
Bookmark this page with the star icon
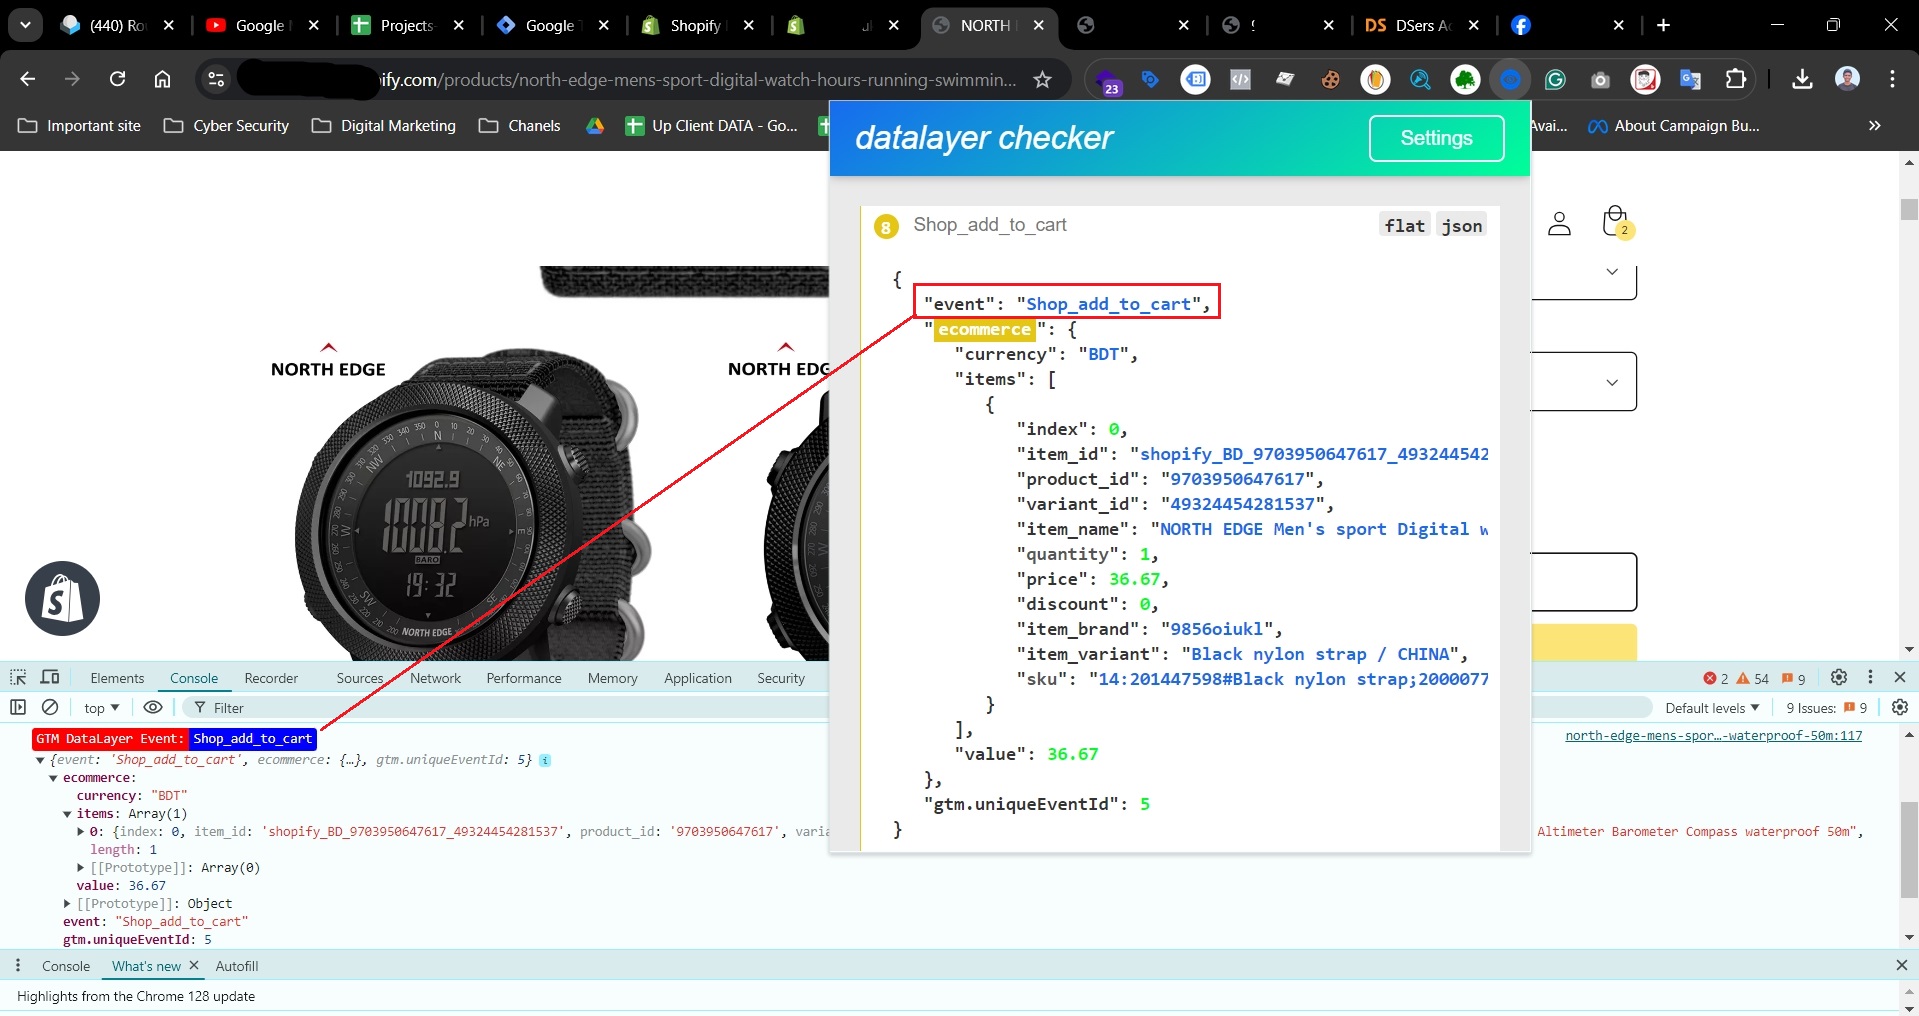[x=1042, y=79]
